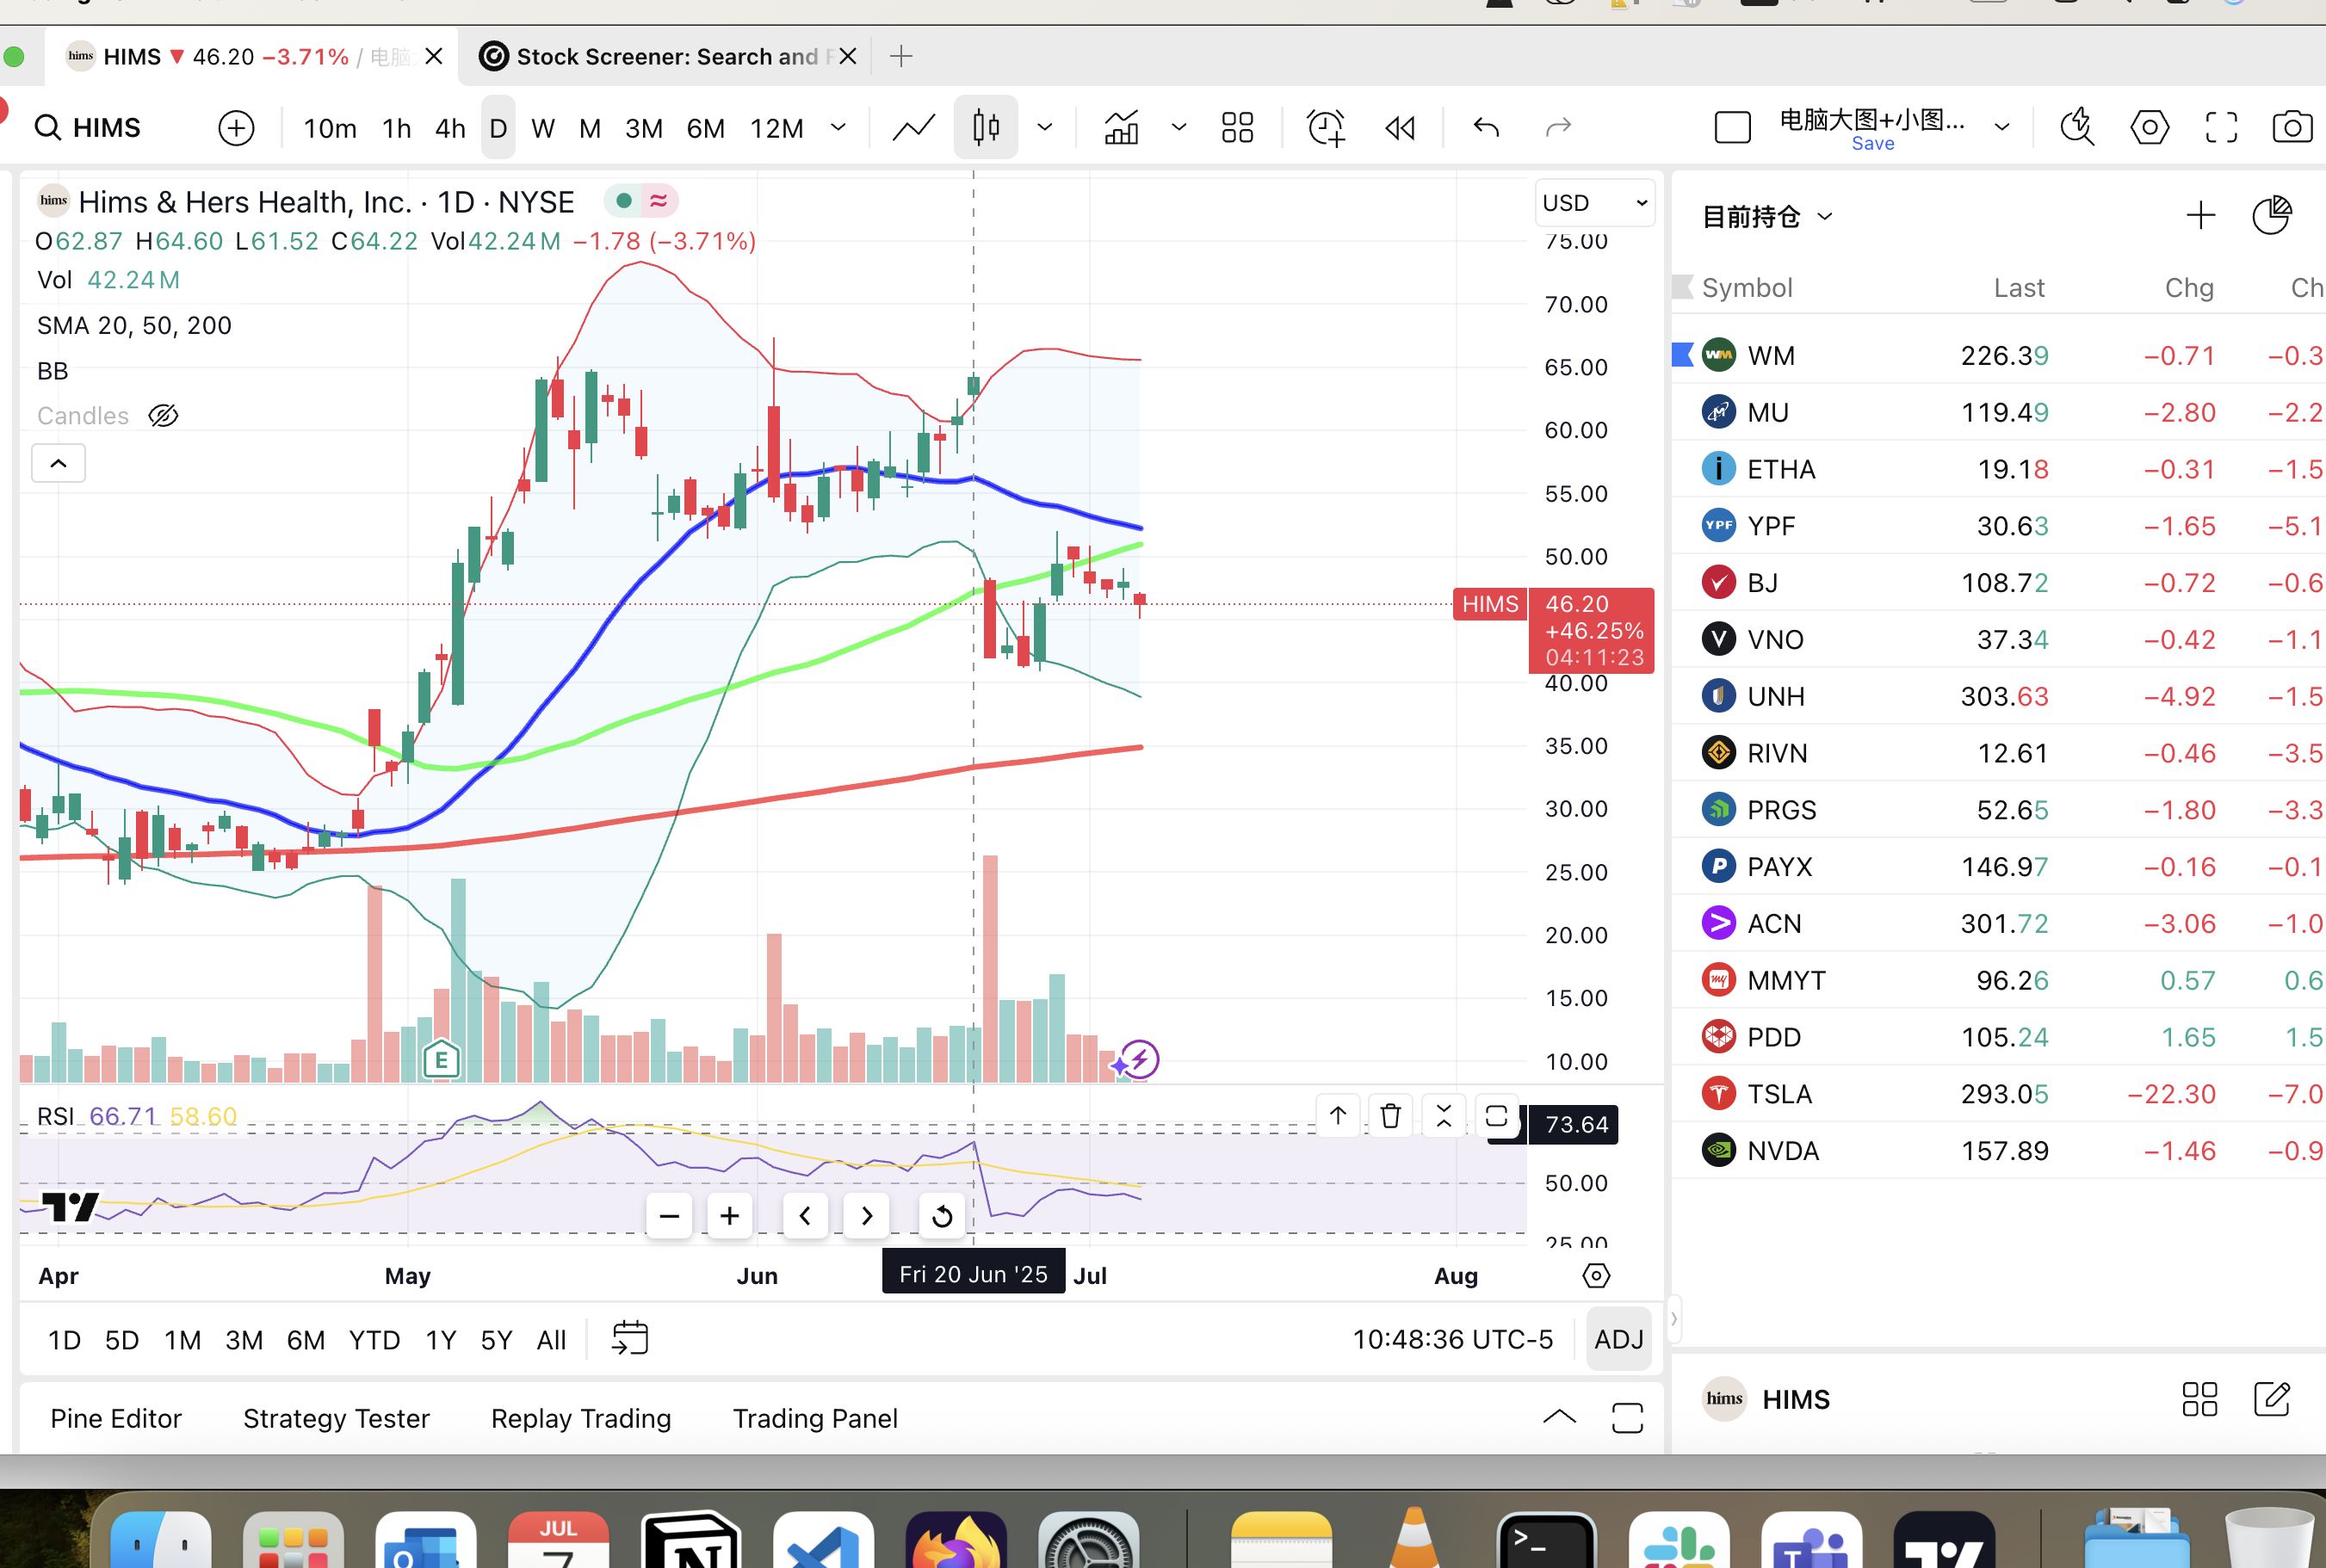Undo the last chart action

coord(1484,127)
